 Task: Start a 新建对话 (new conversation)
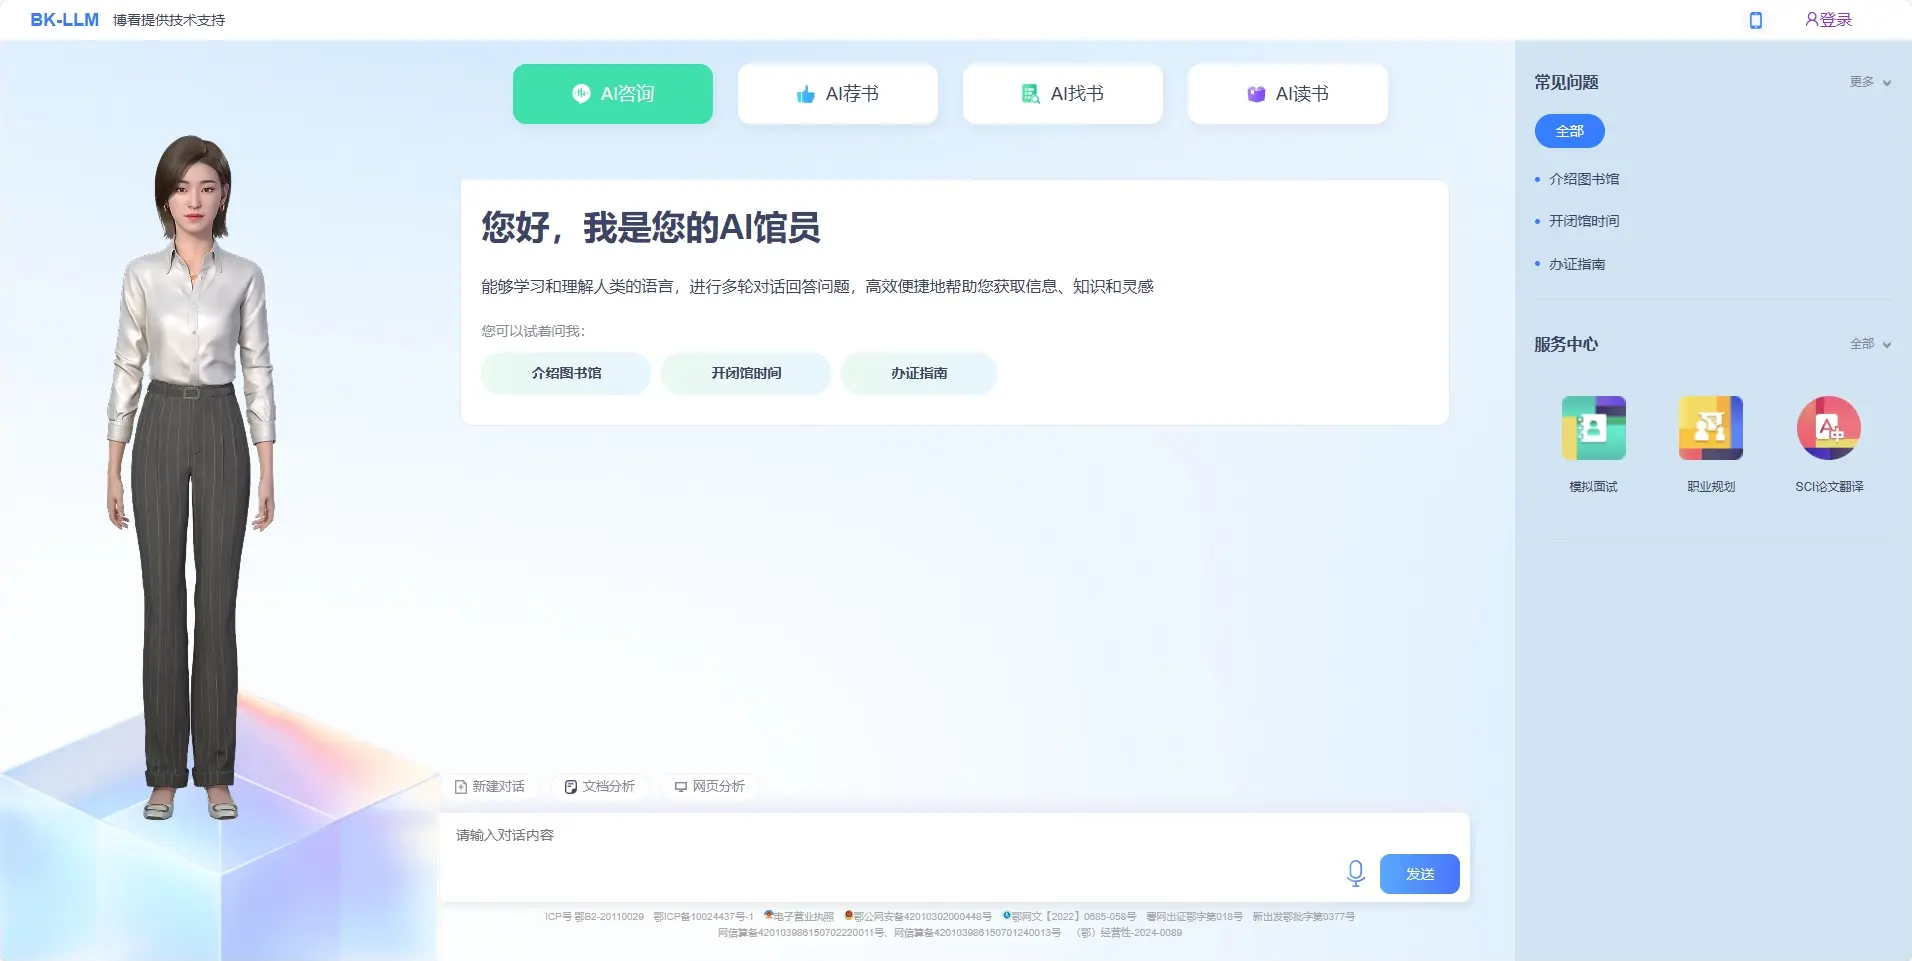click(490, 786)
